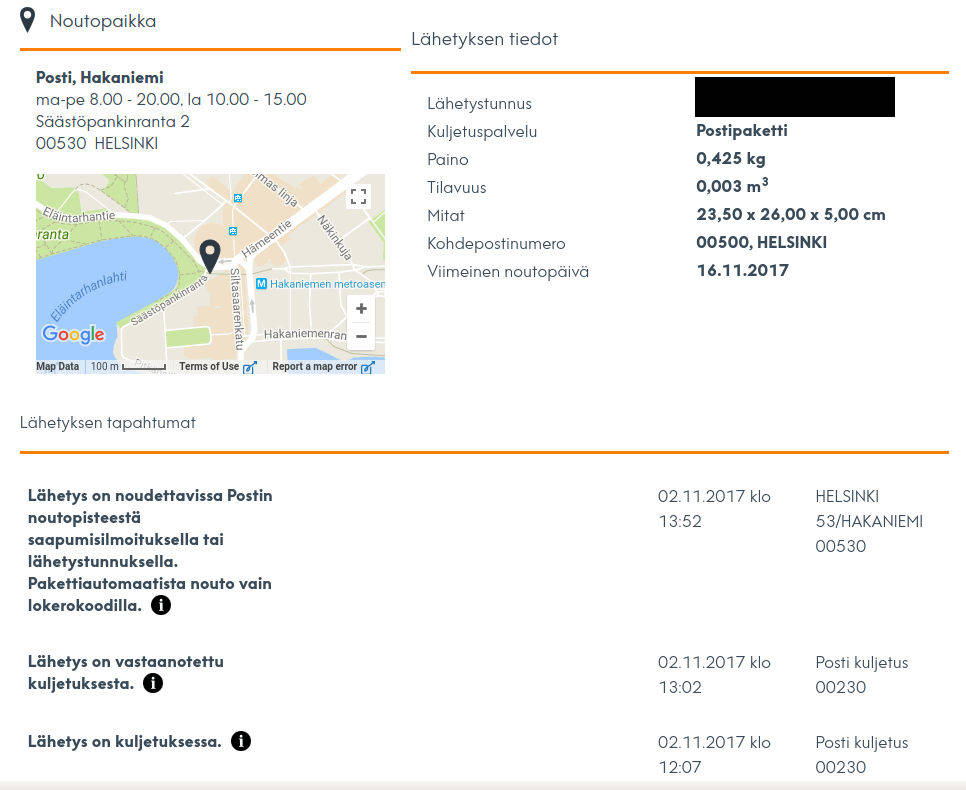
Task: Click the location pin icon beside Noutopaikka
Action: [x=27, y=18]
